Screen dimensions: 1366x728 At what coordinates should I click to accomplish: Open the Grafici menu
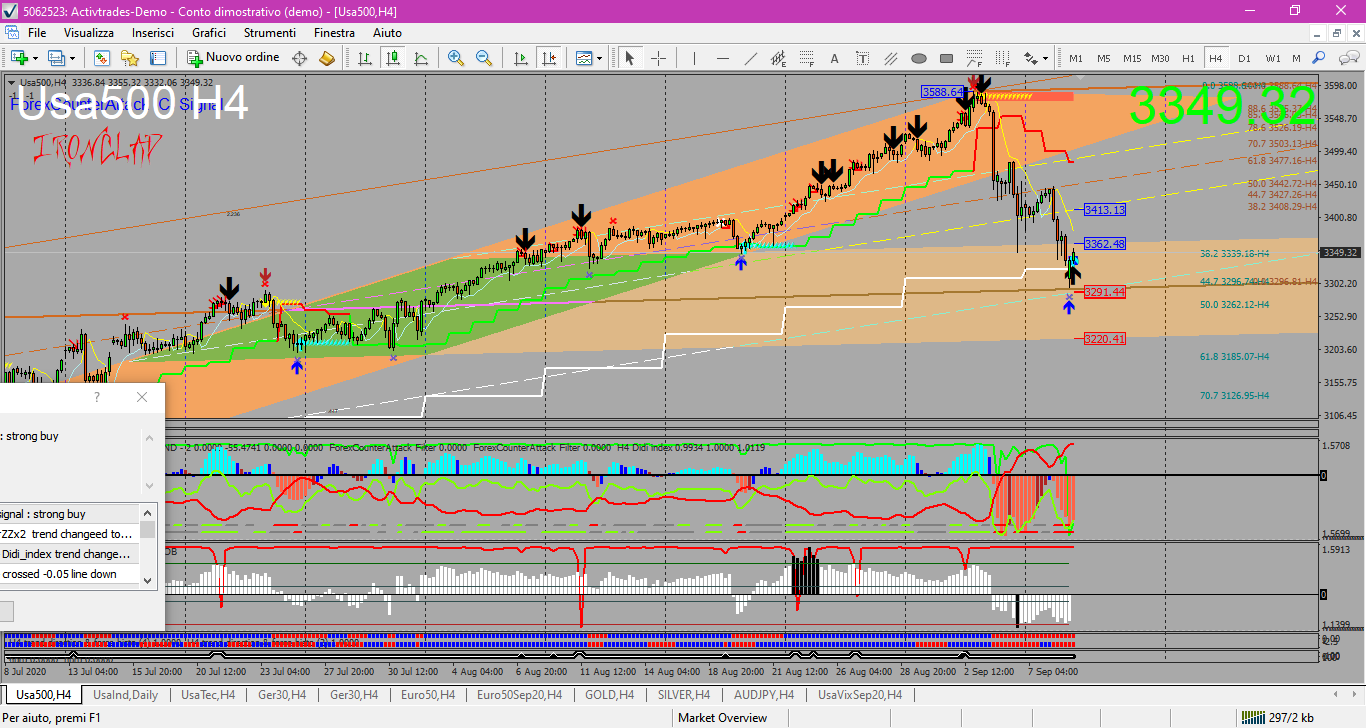tap(209, 33)
